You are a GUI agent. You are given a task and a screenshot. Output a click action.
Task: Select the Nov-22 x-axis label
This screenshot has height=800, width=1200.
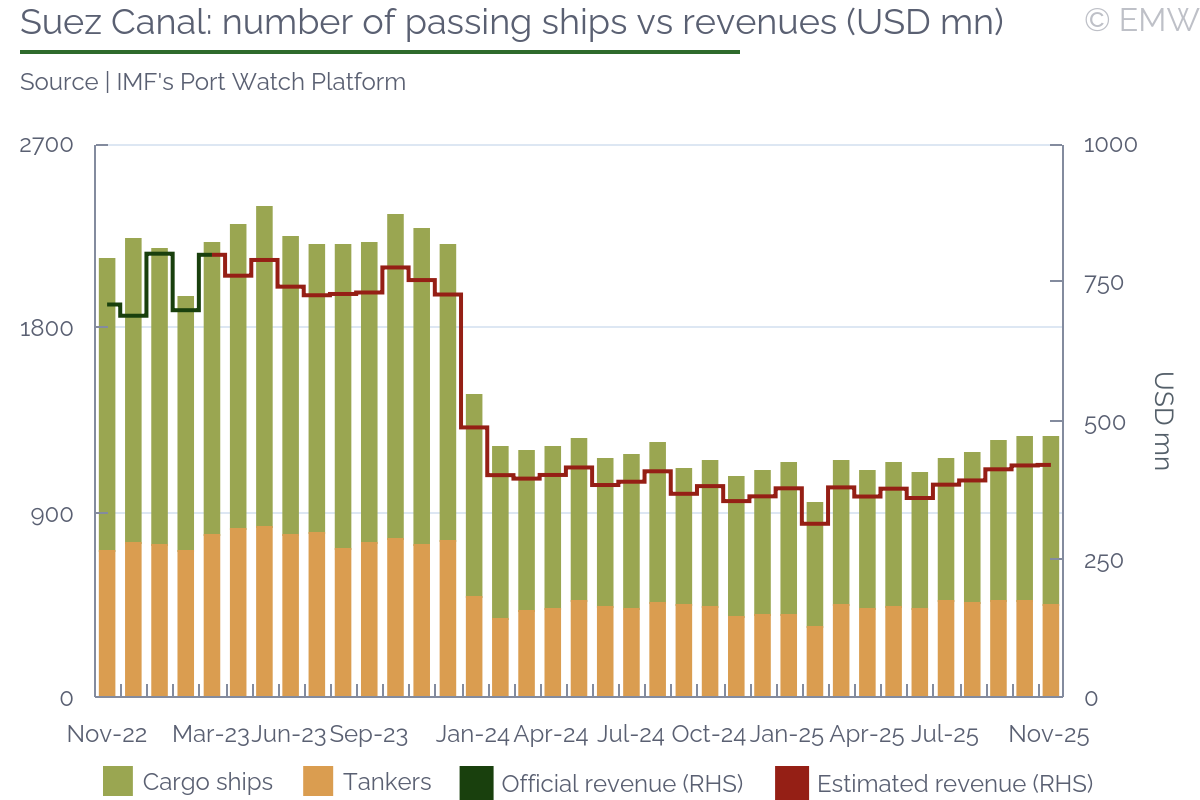(107, 735)
